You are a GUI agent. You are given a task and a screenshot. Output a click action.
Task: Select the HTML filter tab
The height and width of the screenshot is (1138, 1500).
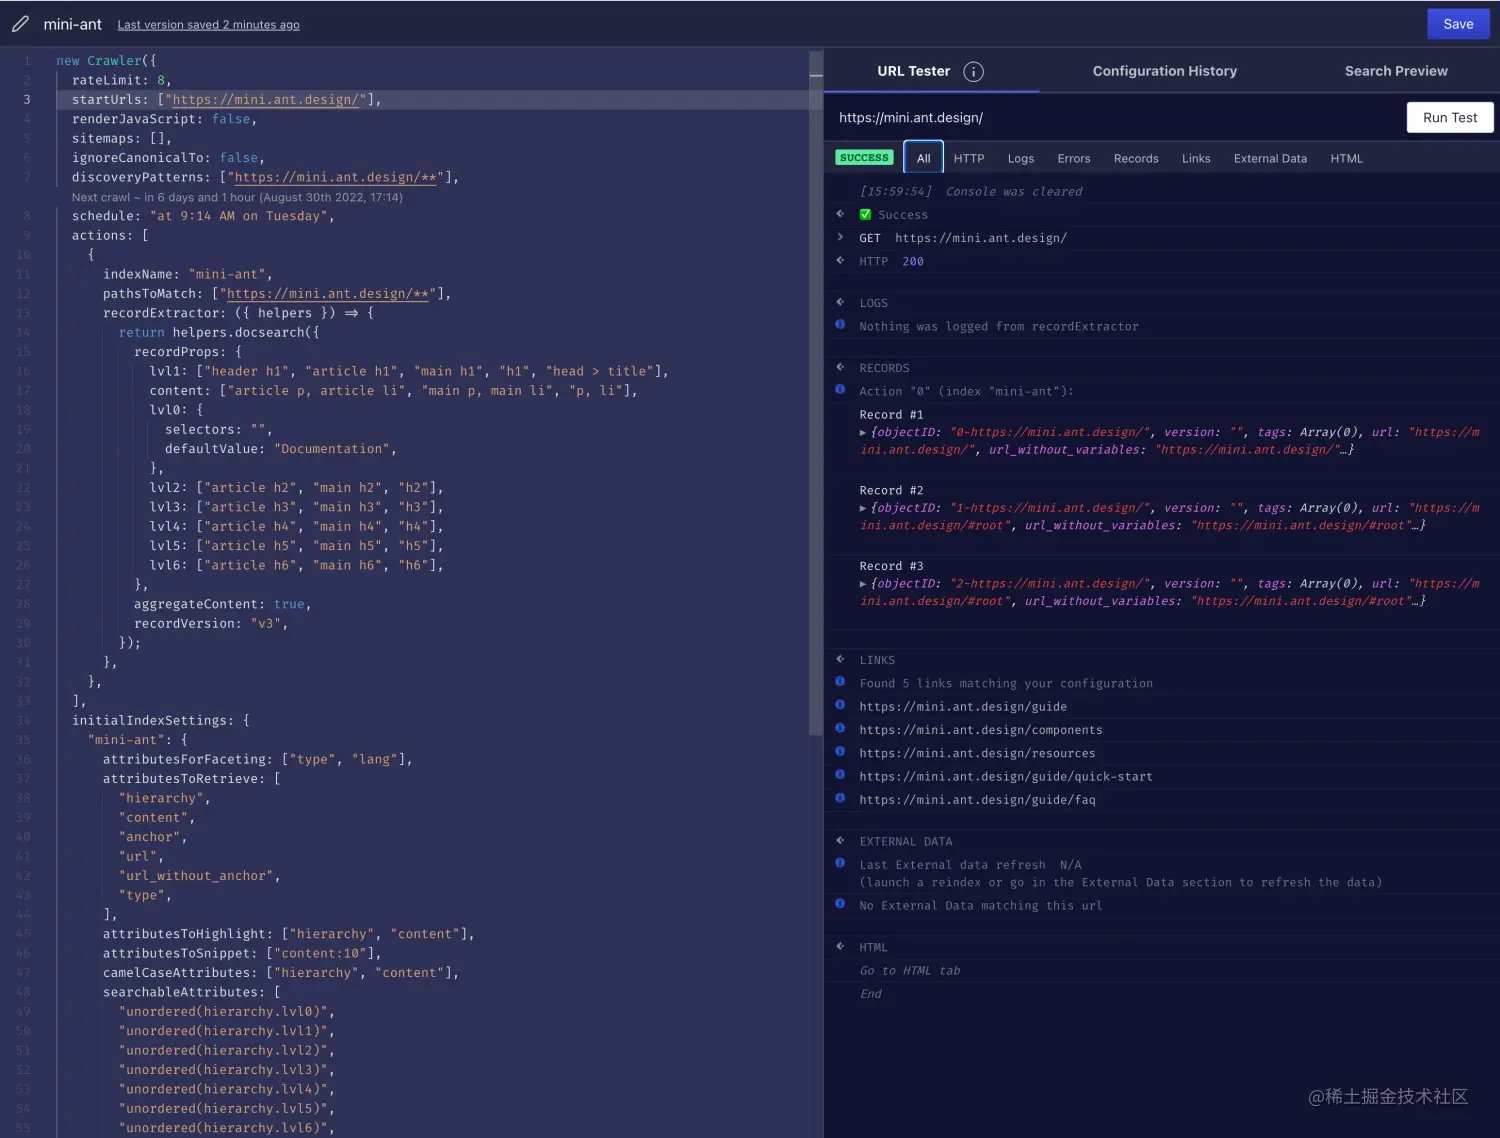[x=1347, y=158]
